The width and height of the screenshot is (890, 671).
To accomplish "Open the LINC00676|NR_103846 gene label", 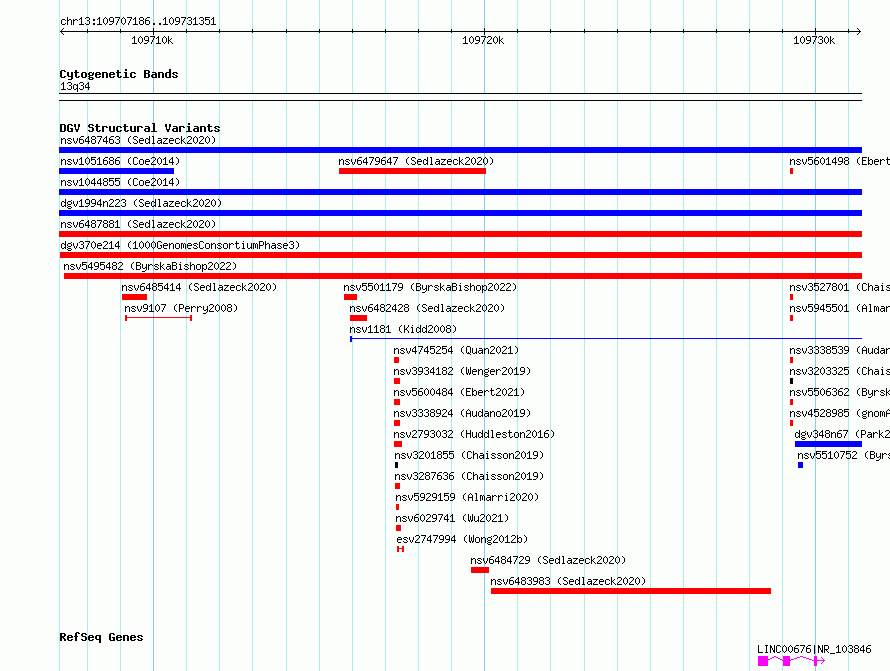I will (814, 649).
